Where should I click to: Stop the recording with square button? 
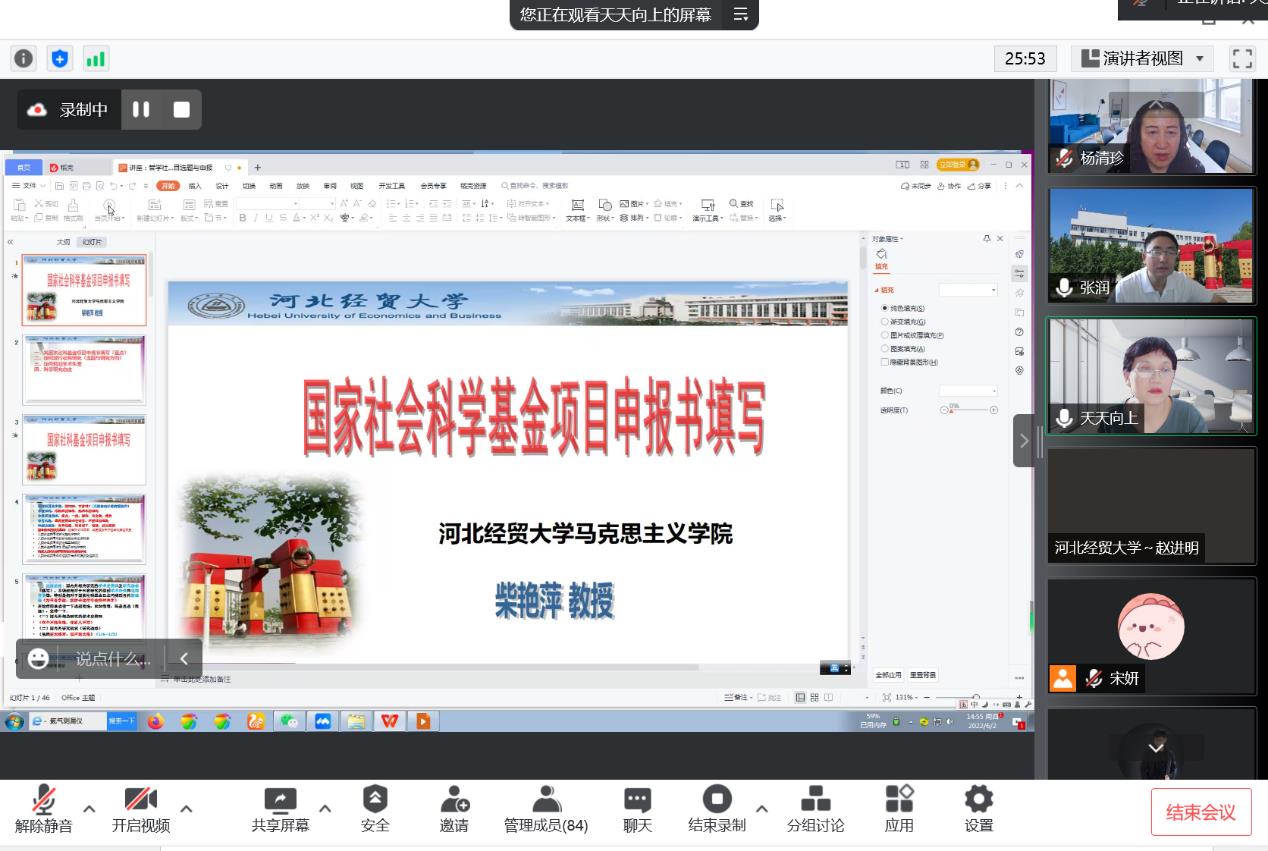pos(181,110)
